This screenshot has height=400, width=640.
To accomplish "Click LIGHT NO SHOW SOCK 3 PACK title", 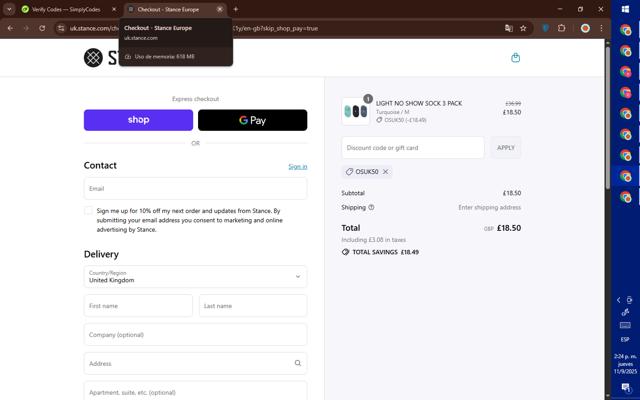I will click(x=419, y=103).
